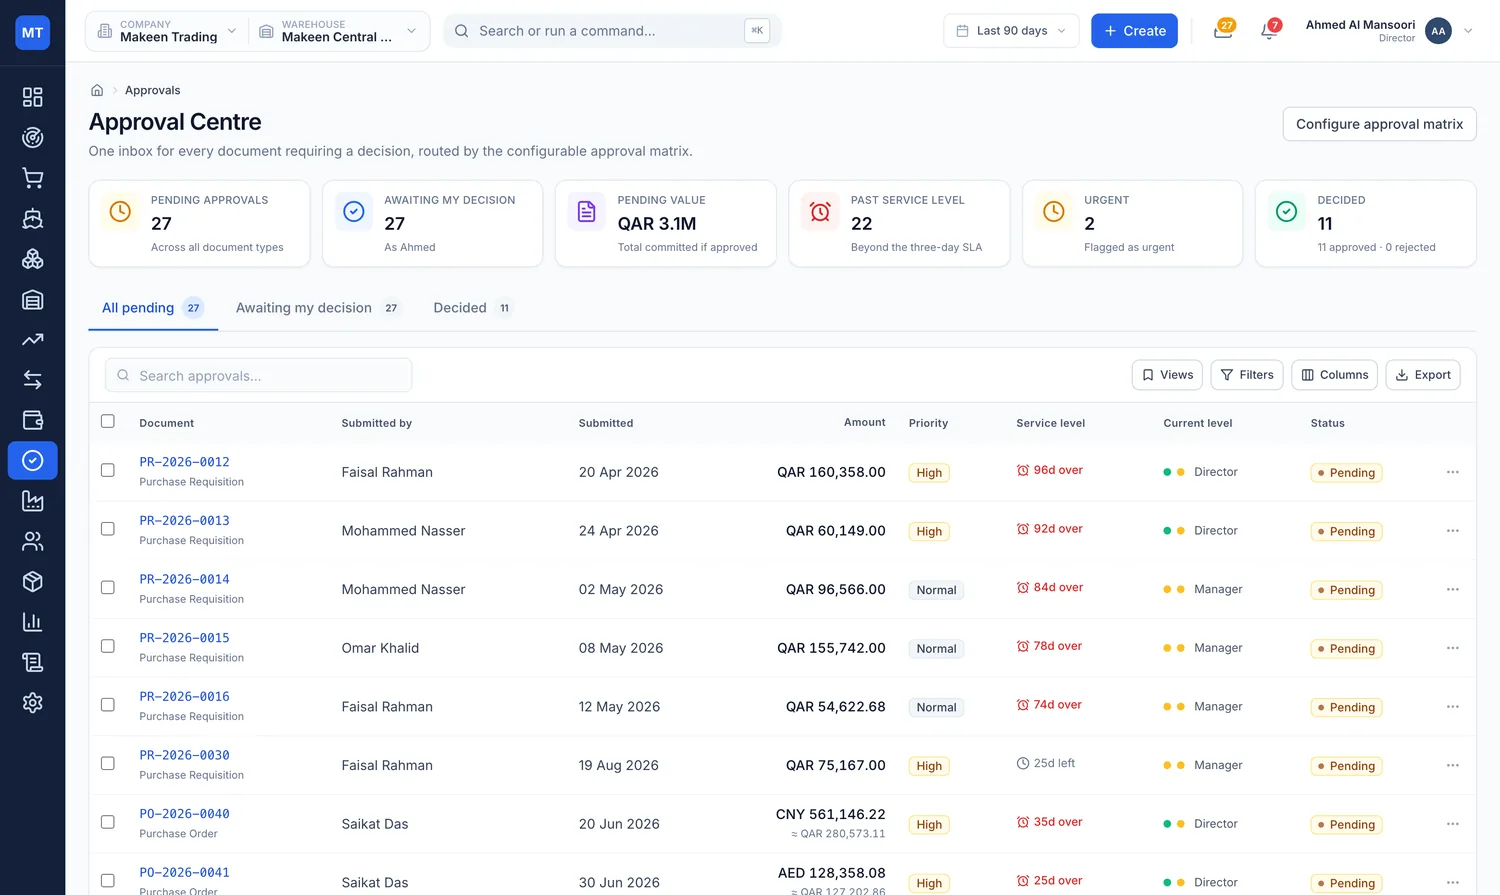This screenshot has height=895, width=1500.
Task: Check the PO-2026-0041 row checkbox
Action: click(x=108, y=880)
